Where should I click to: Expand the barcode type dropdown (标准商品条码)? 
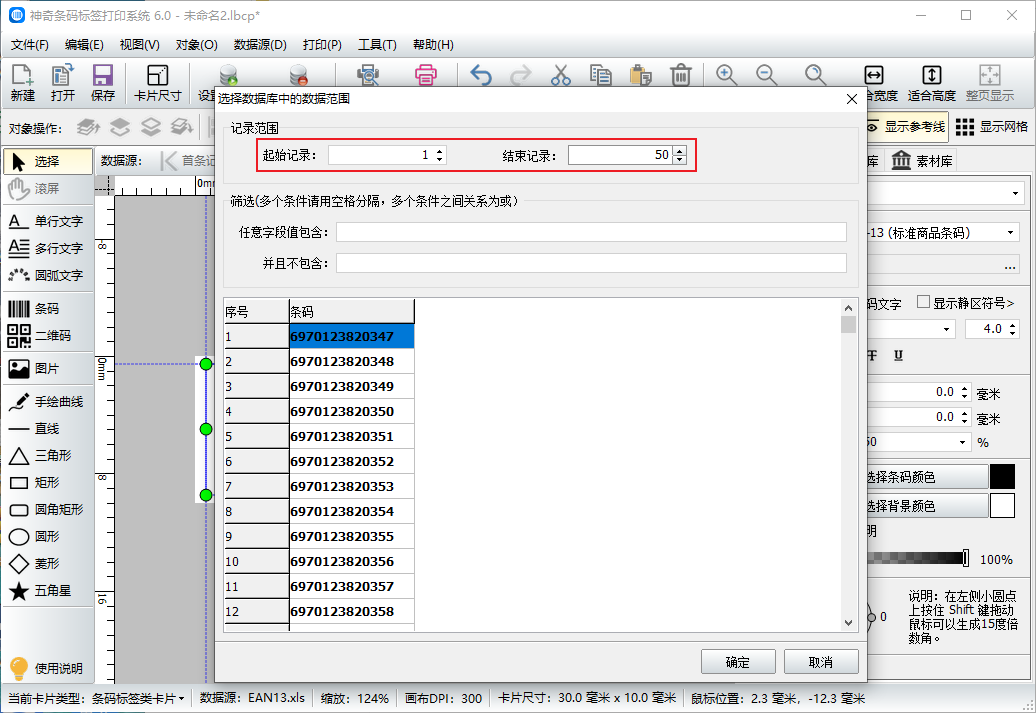tap(1010, 233)
